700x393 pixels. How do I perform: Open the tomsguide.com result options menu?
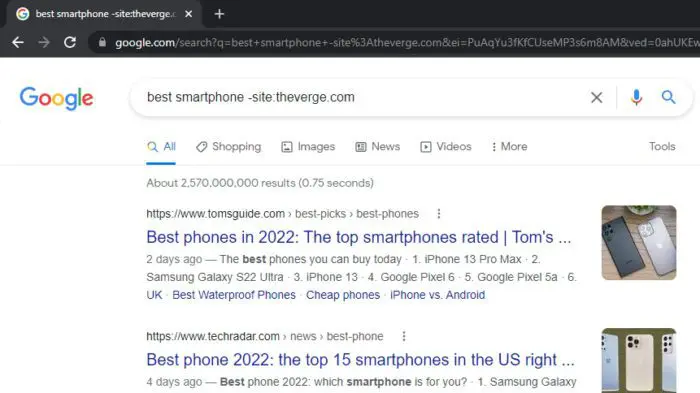coord(439,214)
